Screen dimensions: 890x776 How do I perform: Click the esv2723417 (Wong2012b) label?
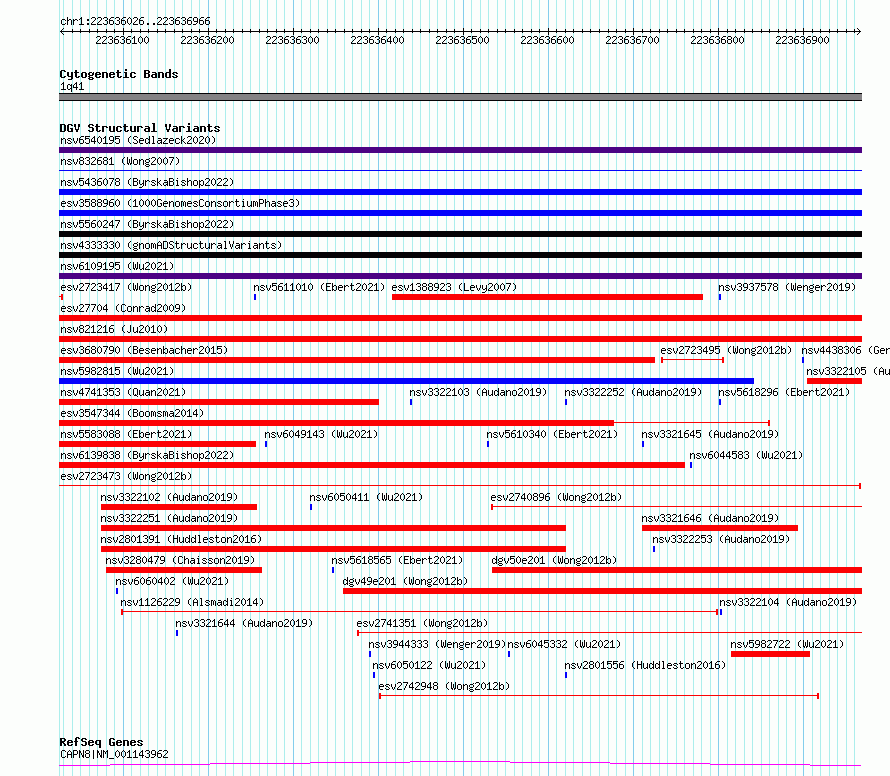pyautogui.click(x=126, y=287)
